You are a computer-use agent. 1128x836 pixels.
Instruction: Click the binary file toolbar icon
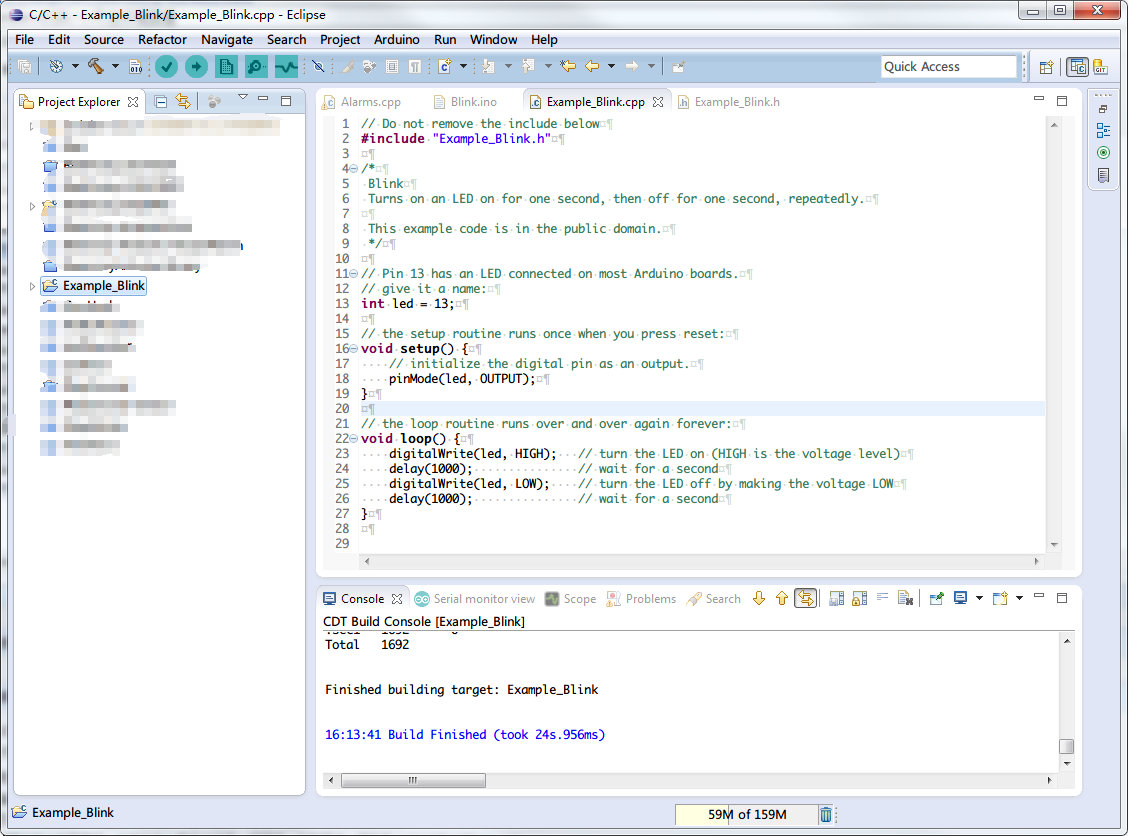[135, 67]
